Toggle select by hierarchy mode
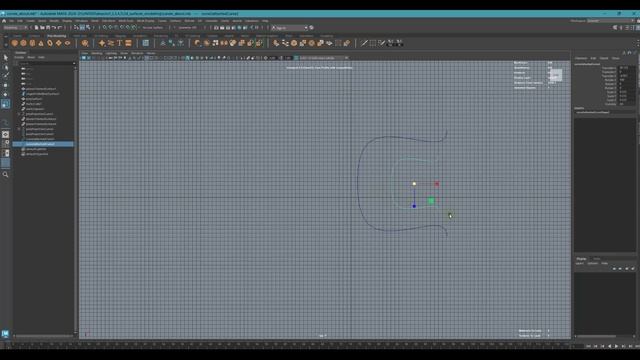The height and width of the screenshot is (360, 640). (x=76, y=27)
